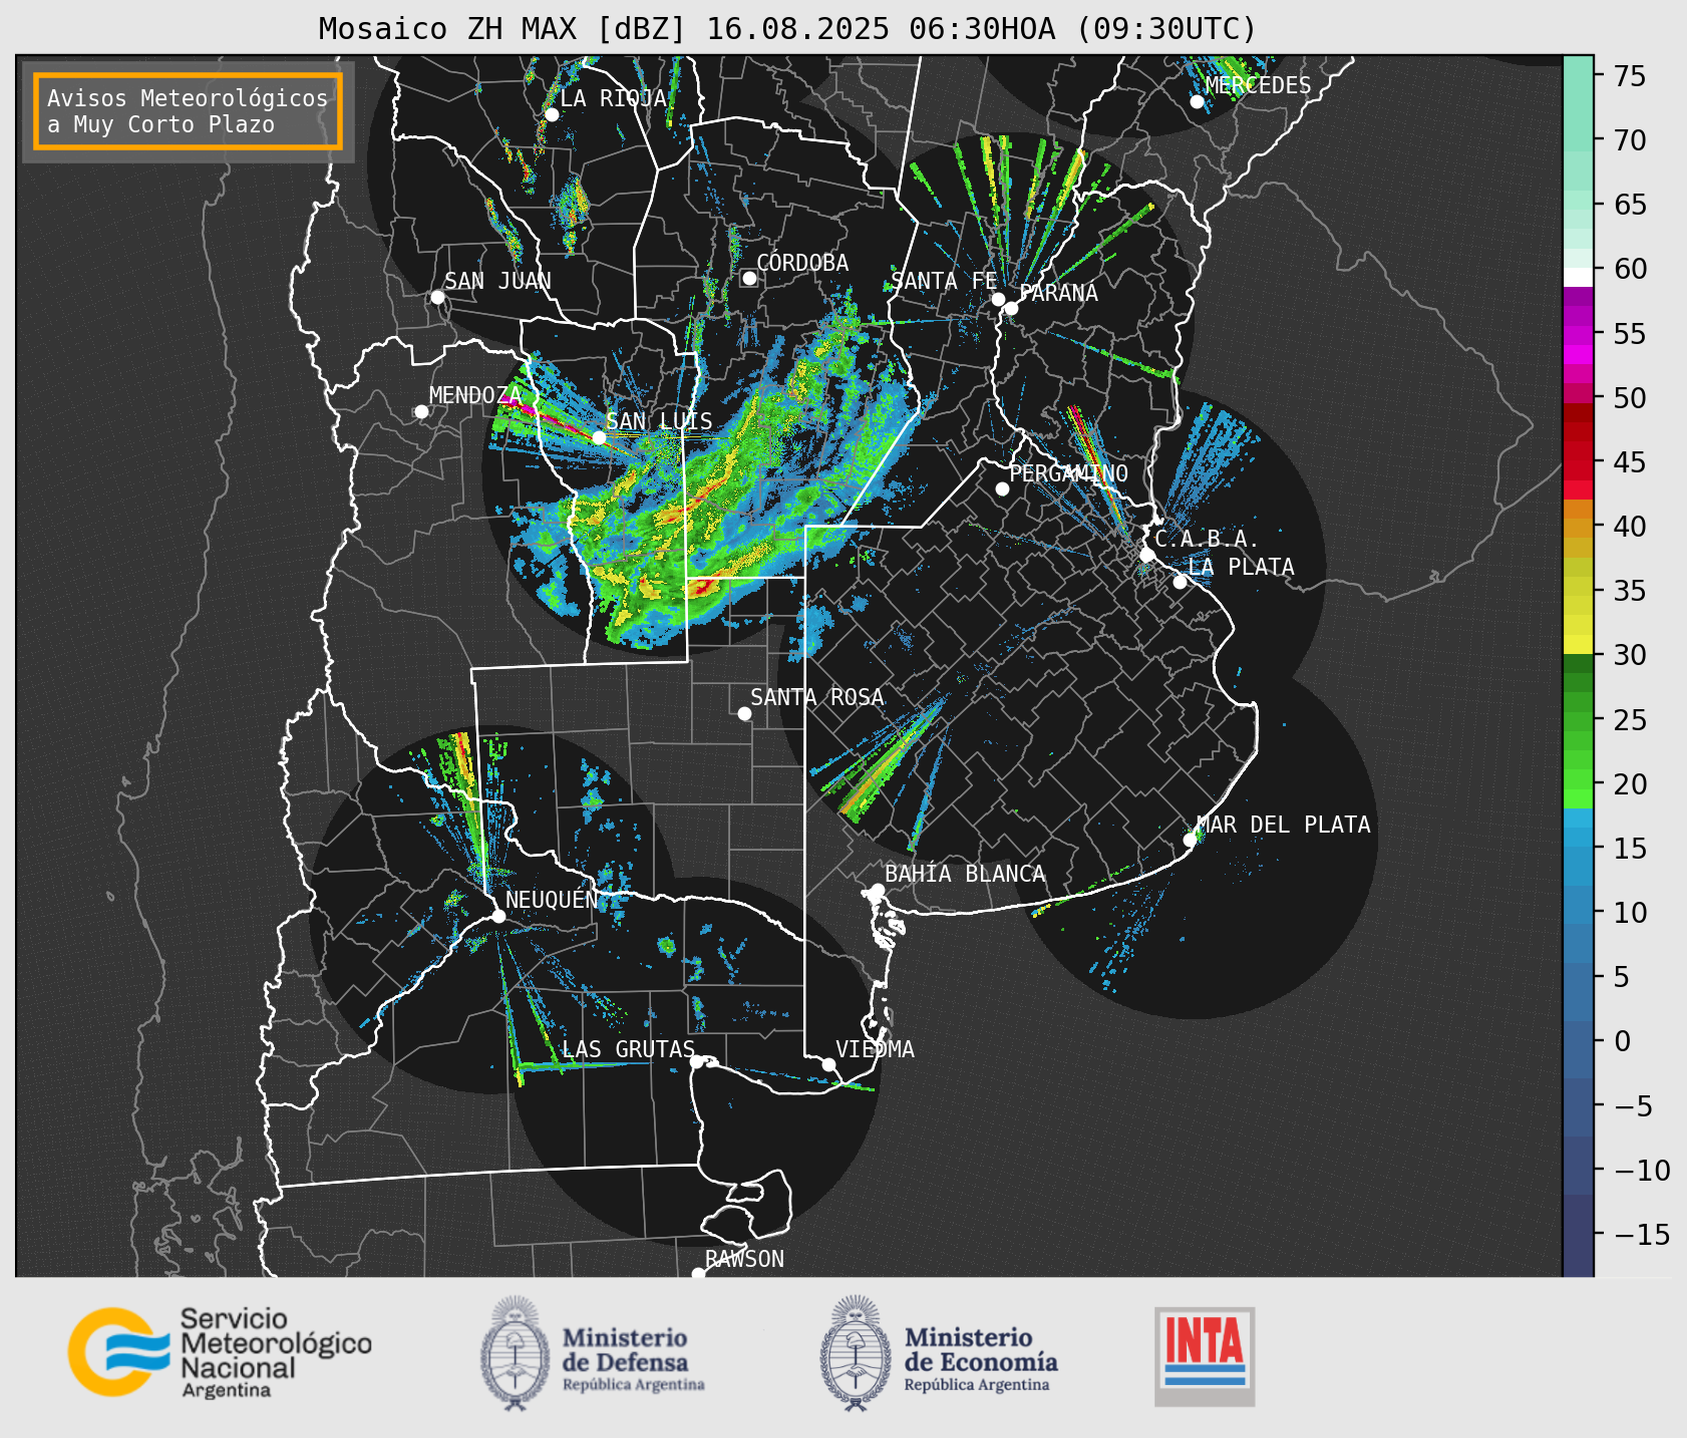Click the green 25 dBZ color band
Viewport: 1687px width, 1438px height.
coord(1578,720)
